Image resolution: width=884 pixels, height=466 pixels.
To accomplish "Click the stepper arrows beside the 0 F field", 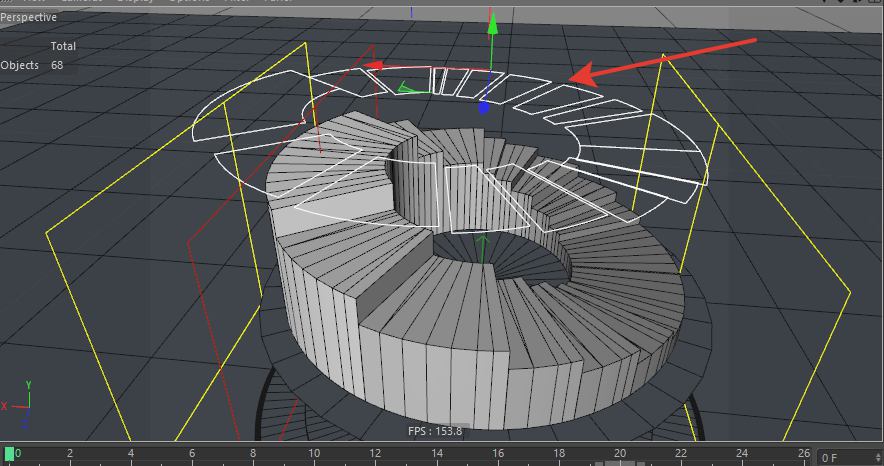I will (x=878, y=458).
